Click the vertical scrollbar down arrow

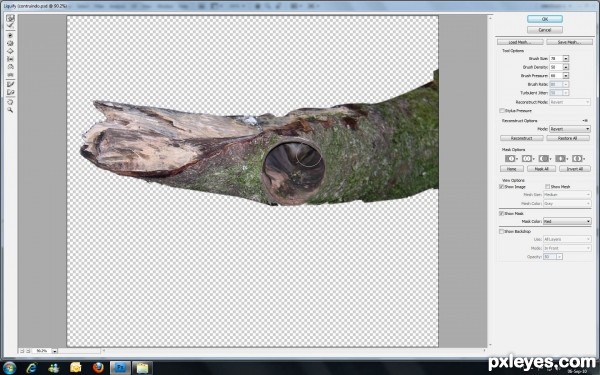pos(490,345)
